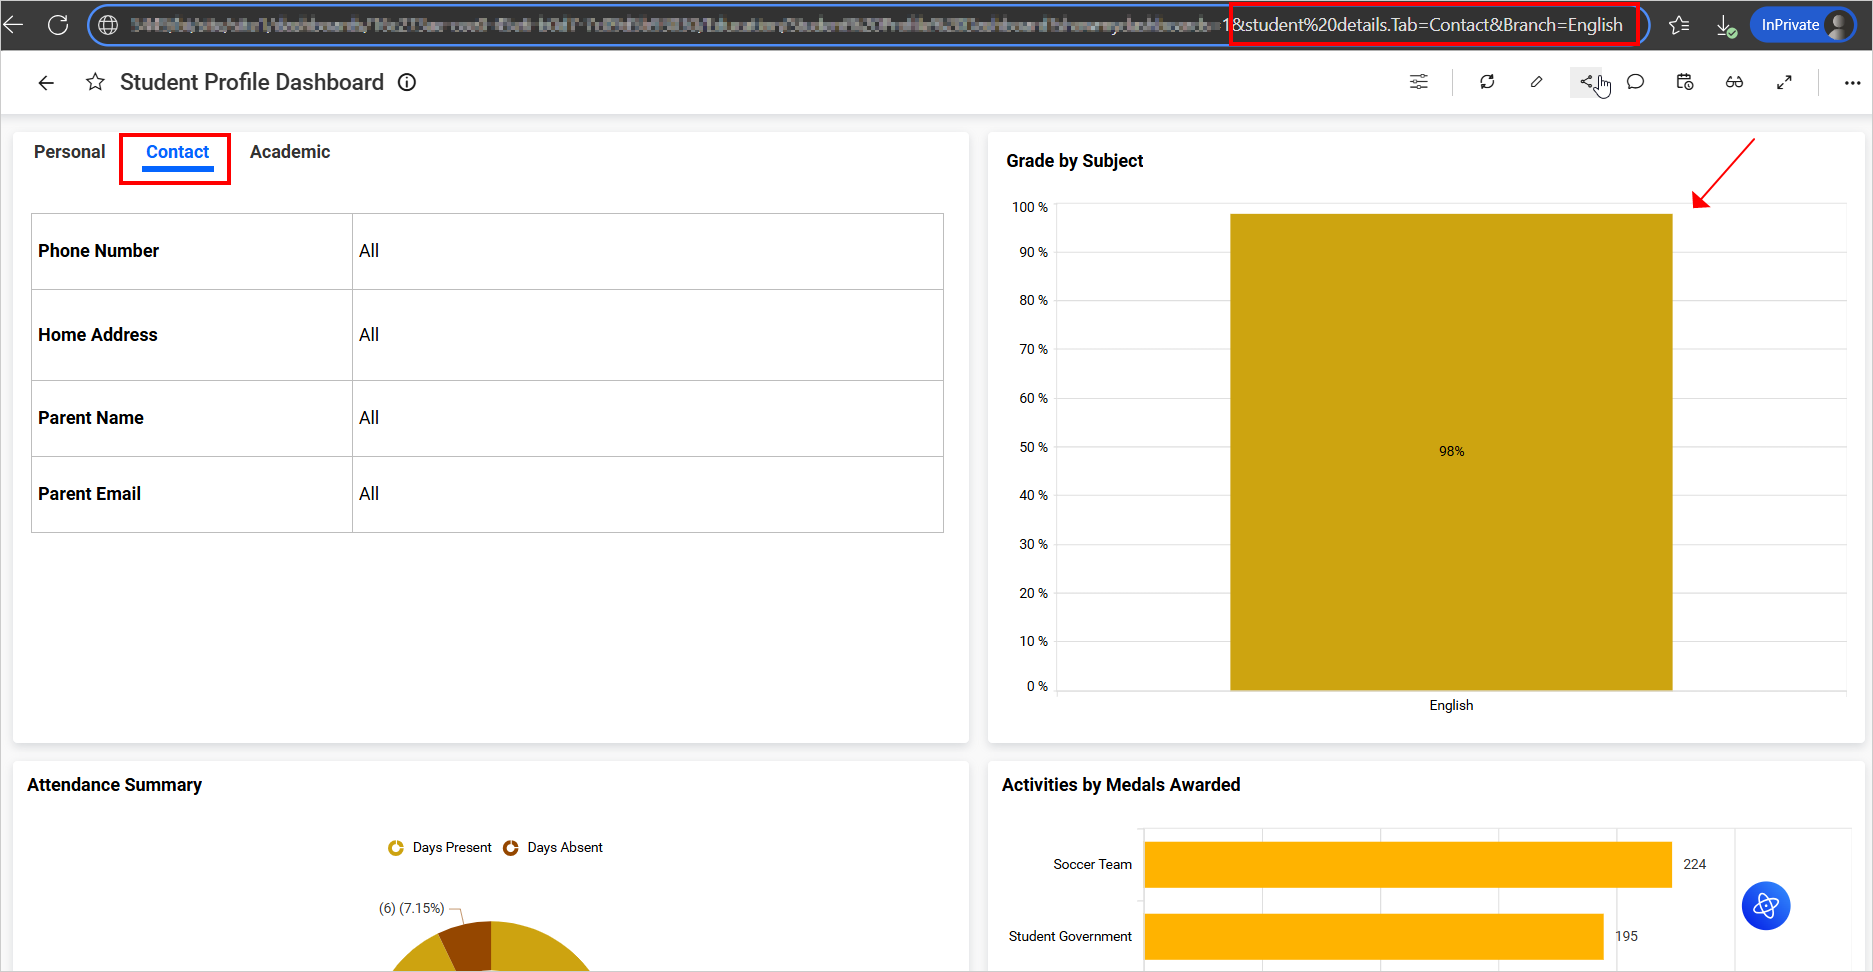1873x972 pixels.
Task: Open browser Downloads from the toolbar
Action: [x=1727, y=25]
